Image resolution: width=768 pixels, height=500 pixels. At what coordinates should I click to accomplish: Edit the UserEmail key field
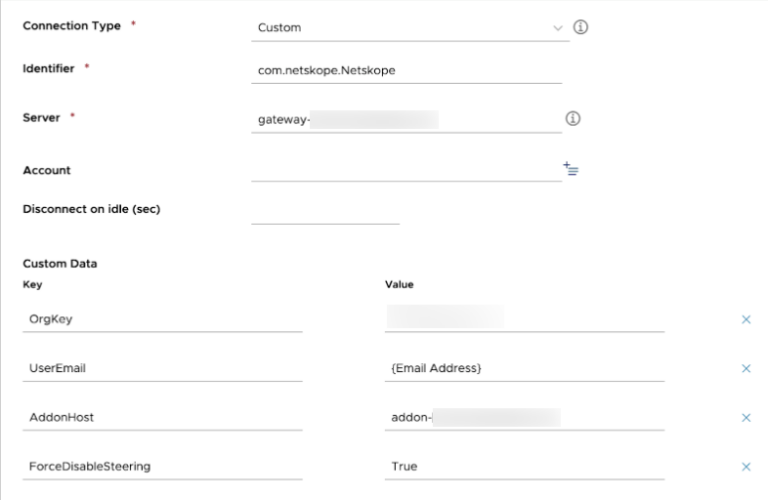(x=162, y=368)
